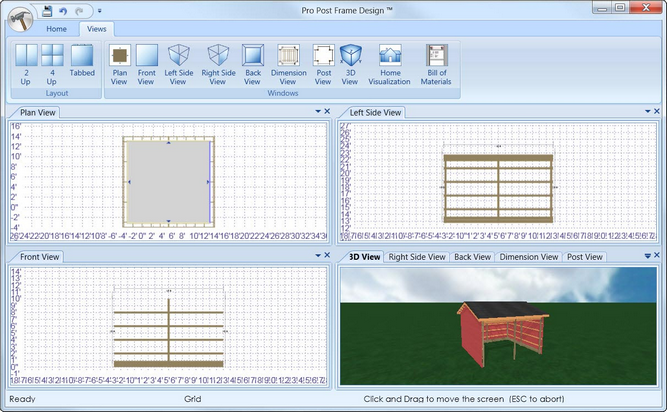Click the Save icon in quick access toolbar

tap(47, 11)
